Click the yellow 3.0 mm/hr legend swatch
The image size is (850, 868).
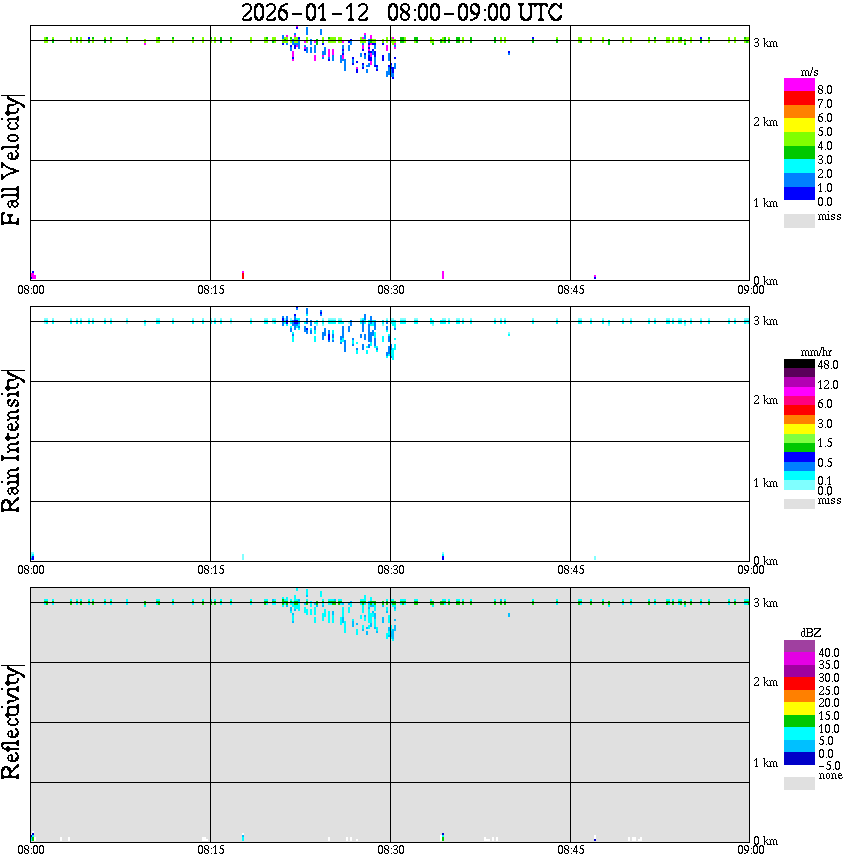[799, 430]
